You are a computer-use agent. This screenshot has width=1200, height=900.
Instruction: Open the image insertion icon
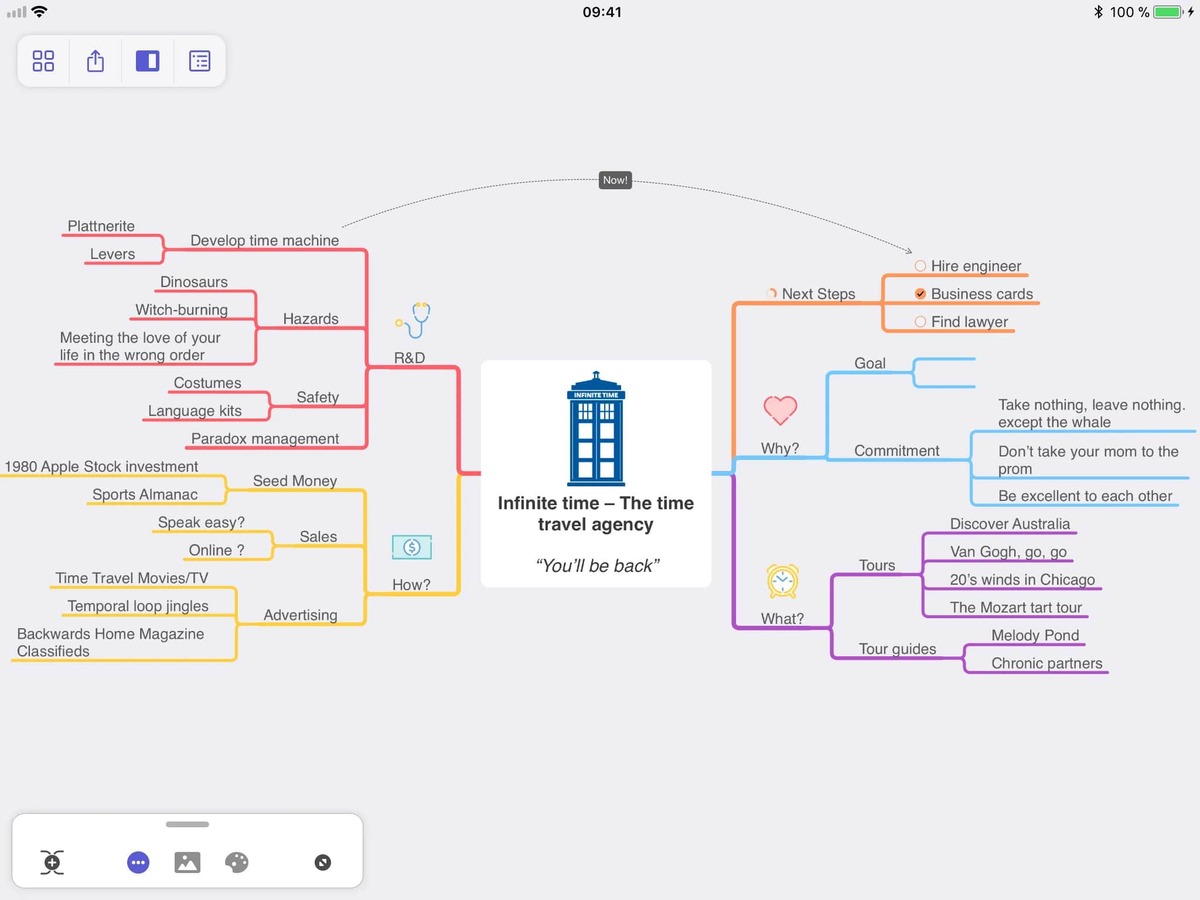[x=187, y=862]
